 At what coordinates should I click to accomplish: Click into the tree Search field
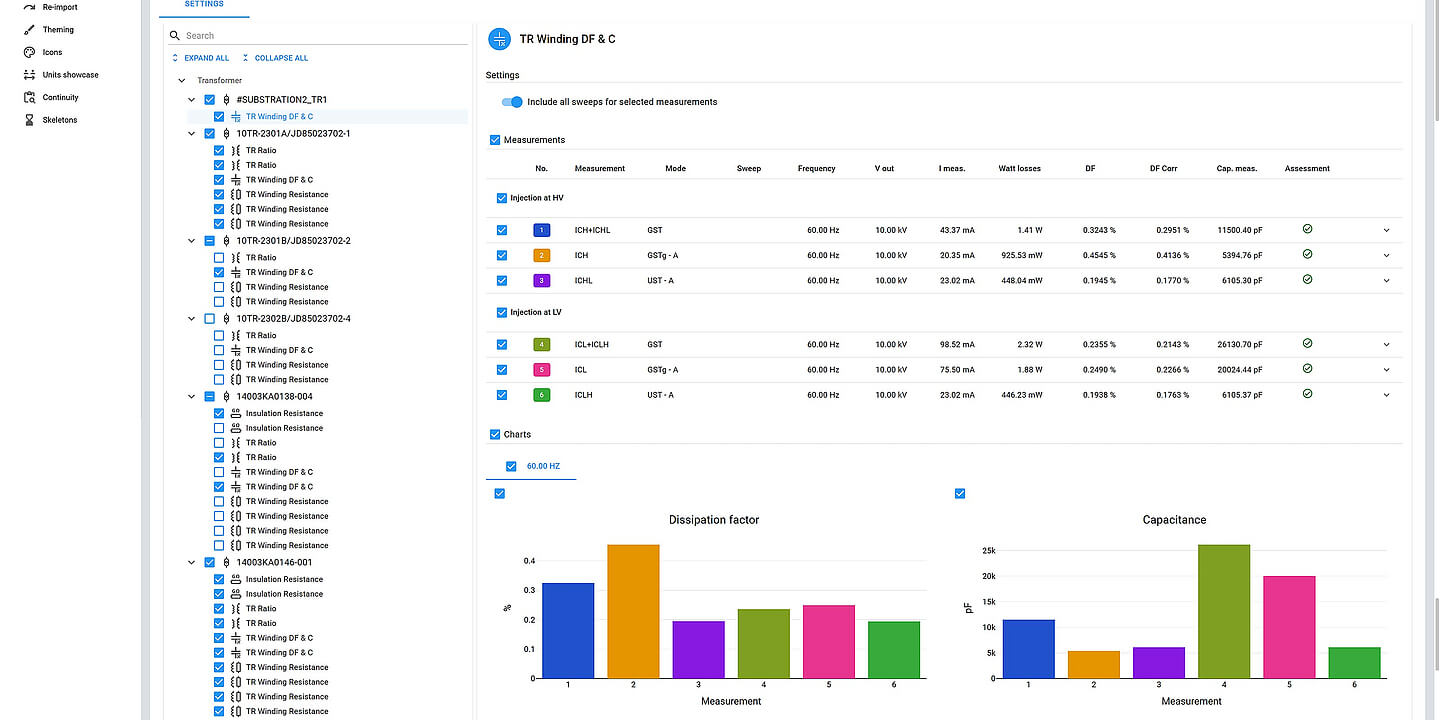pyautogui.click(x=320, y=36)
